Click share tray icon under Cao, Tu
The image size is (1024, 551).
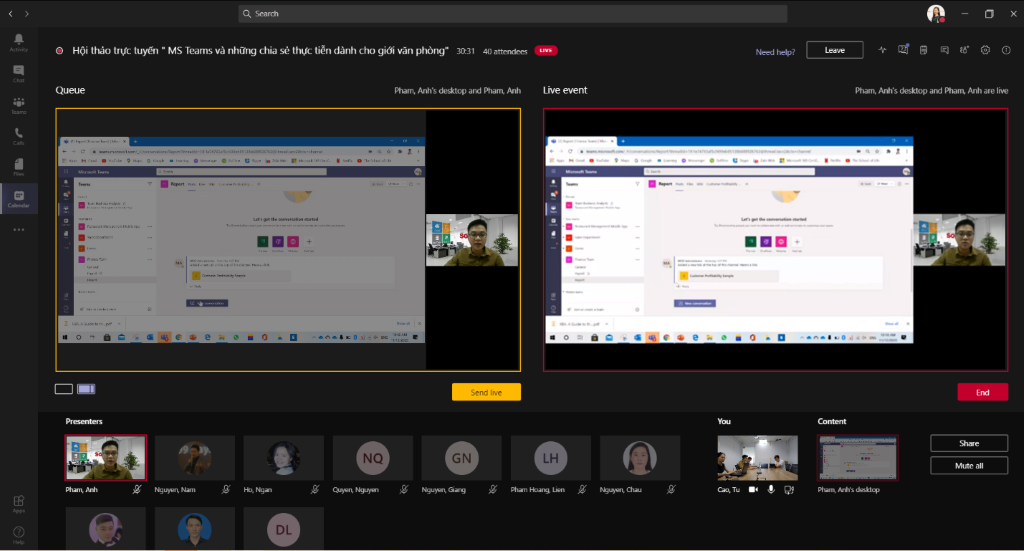pyautogui.click(x=789, y=490)
